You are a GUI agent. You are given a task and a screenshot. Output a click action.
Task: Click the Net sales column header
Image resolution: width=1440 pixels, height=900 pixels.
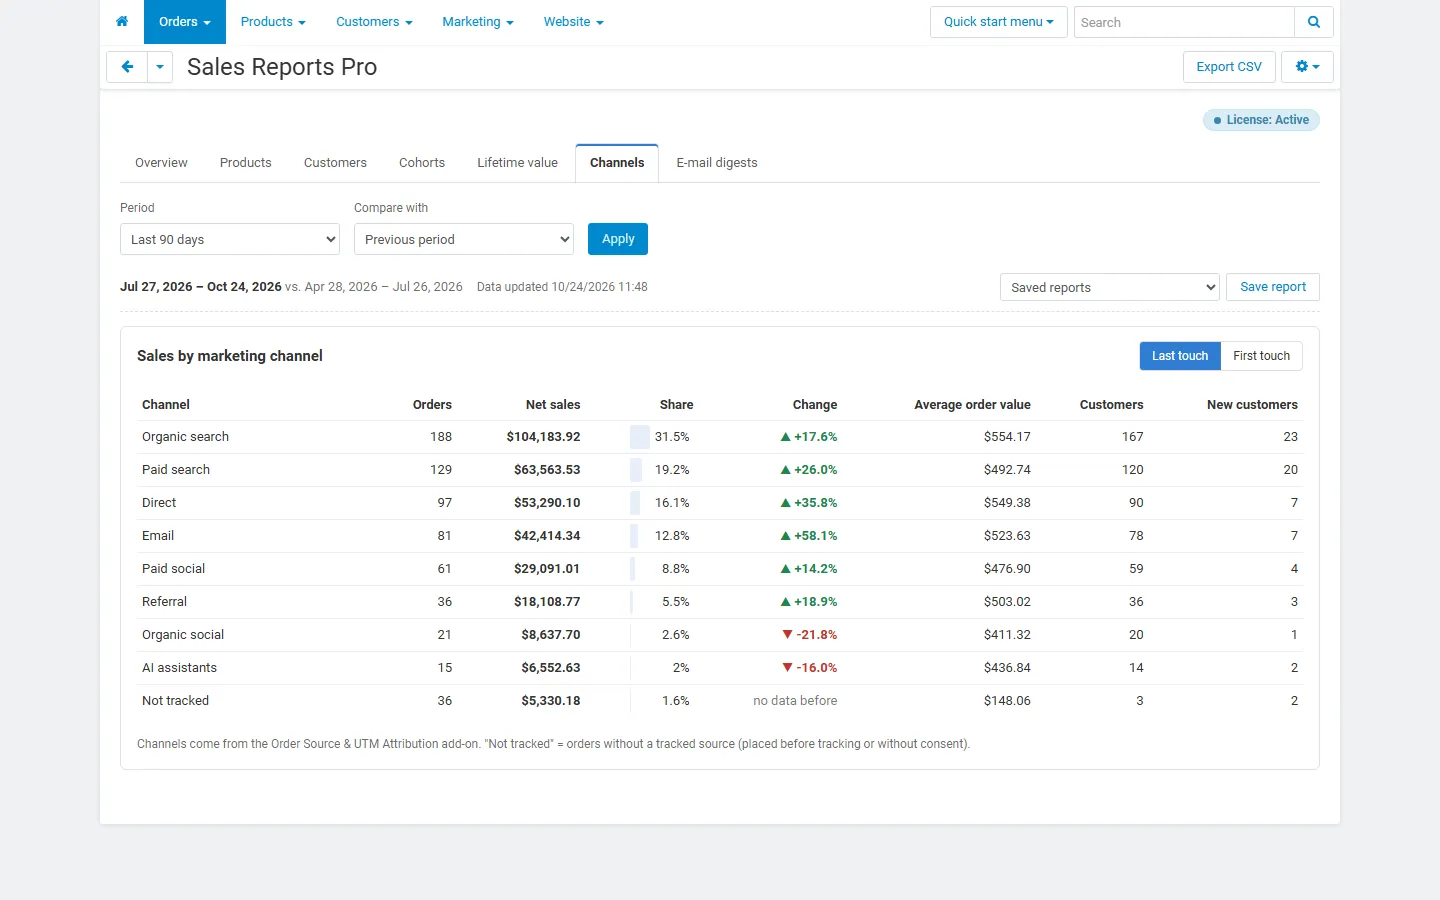(x=553, y=405)
